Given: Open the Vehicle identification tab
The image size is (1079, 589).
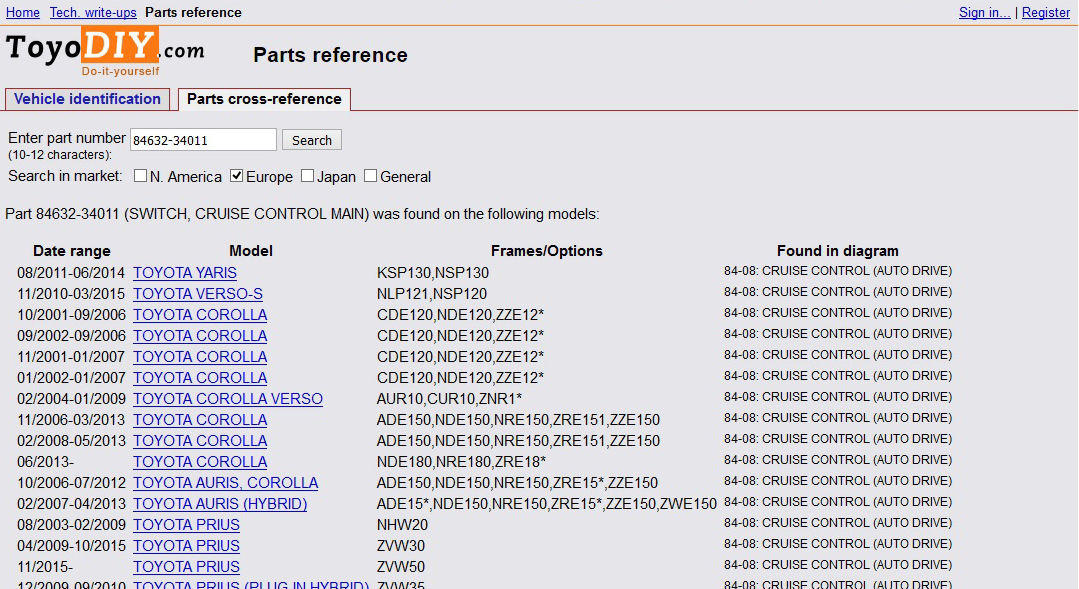Looking at the screenshot, I should [x=87, y=99].
